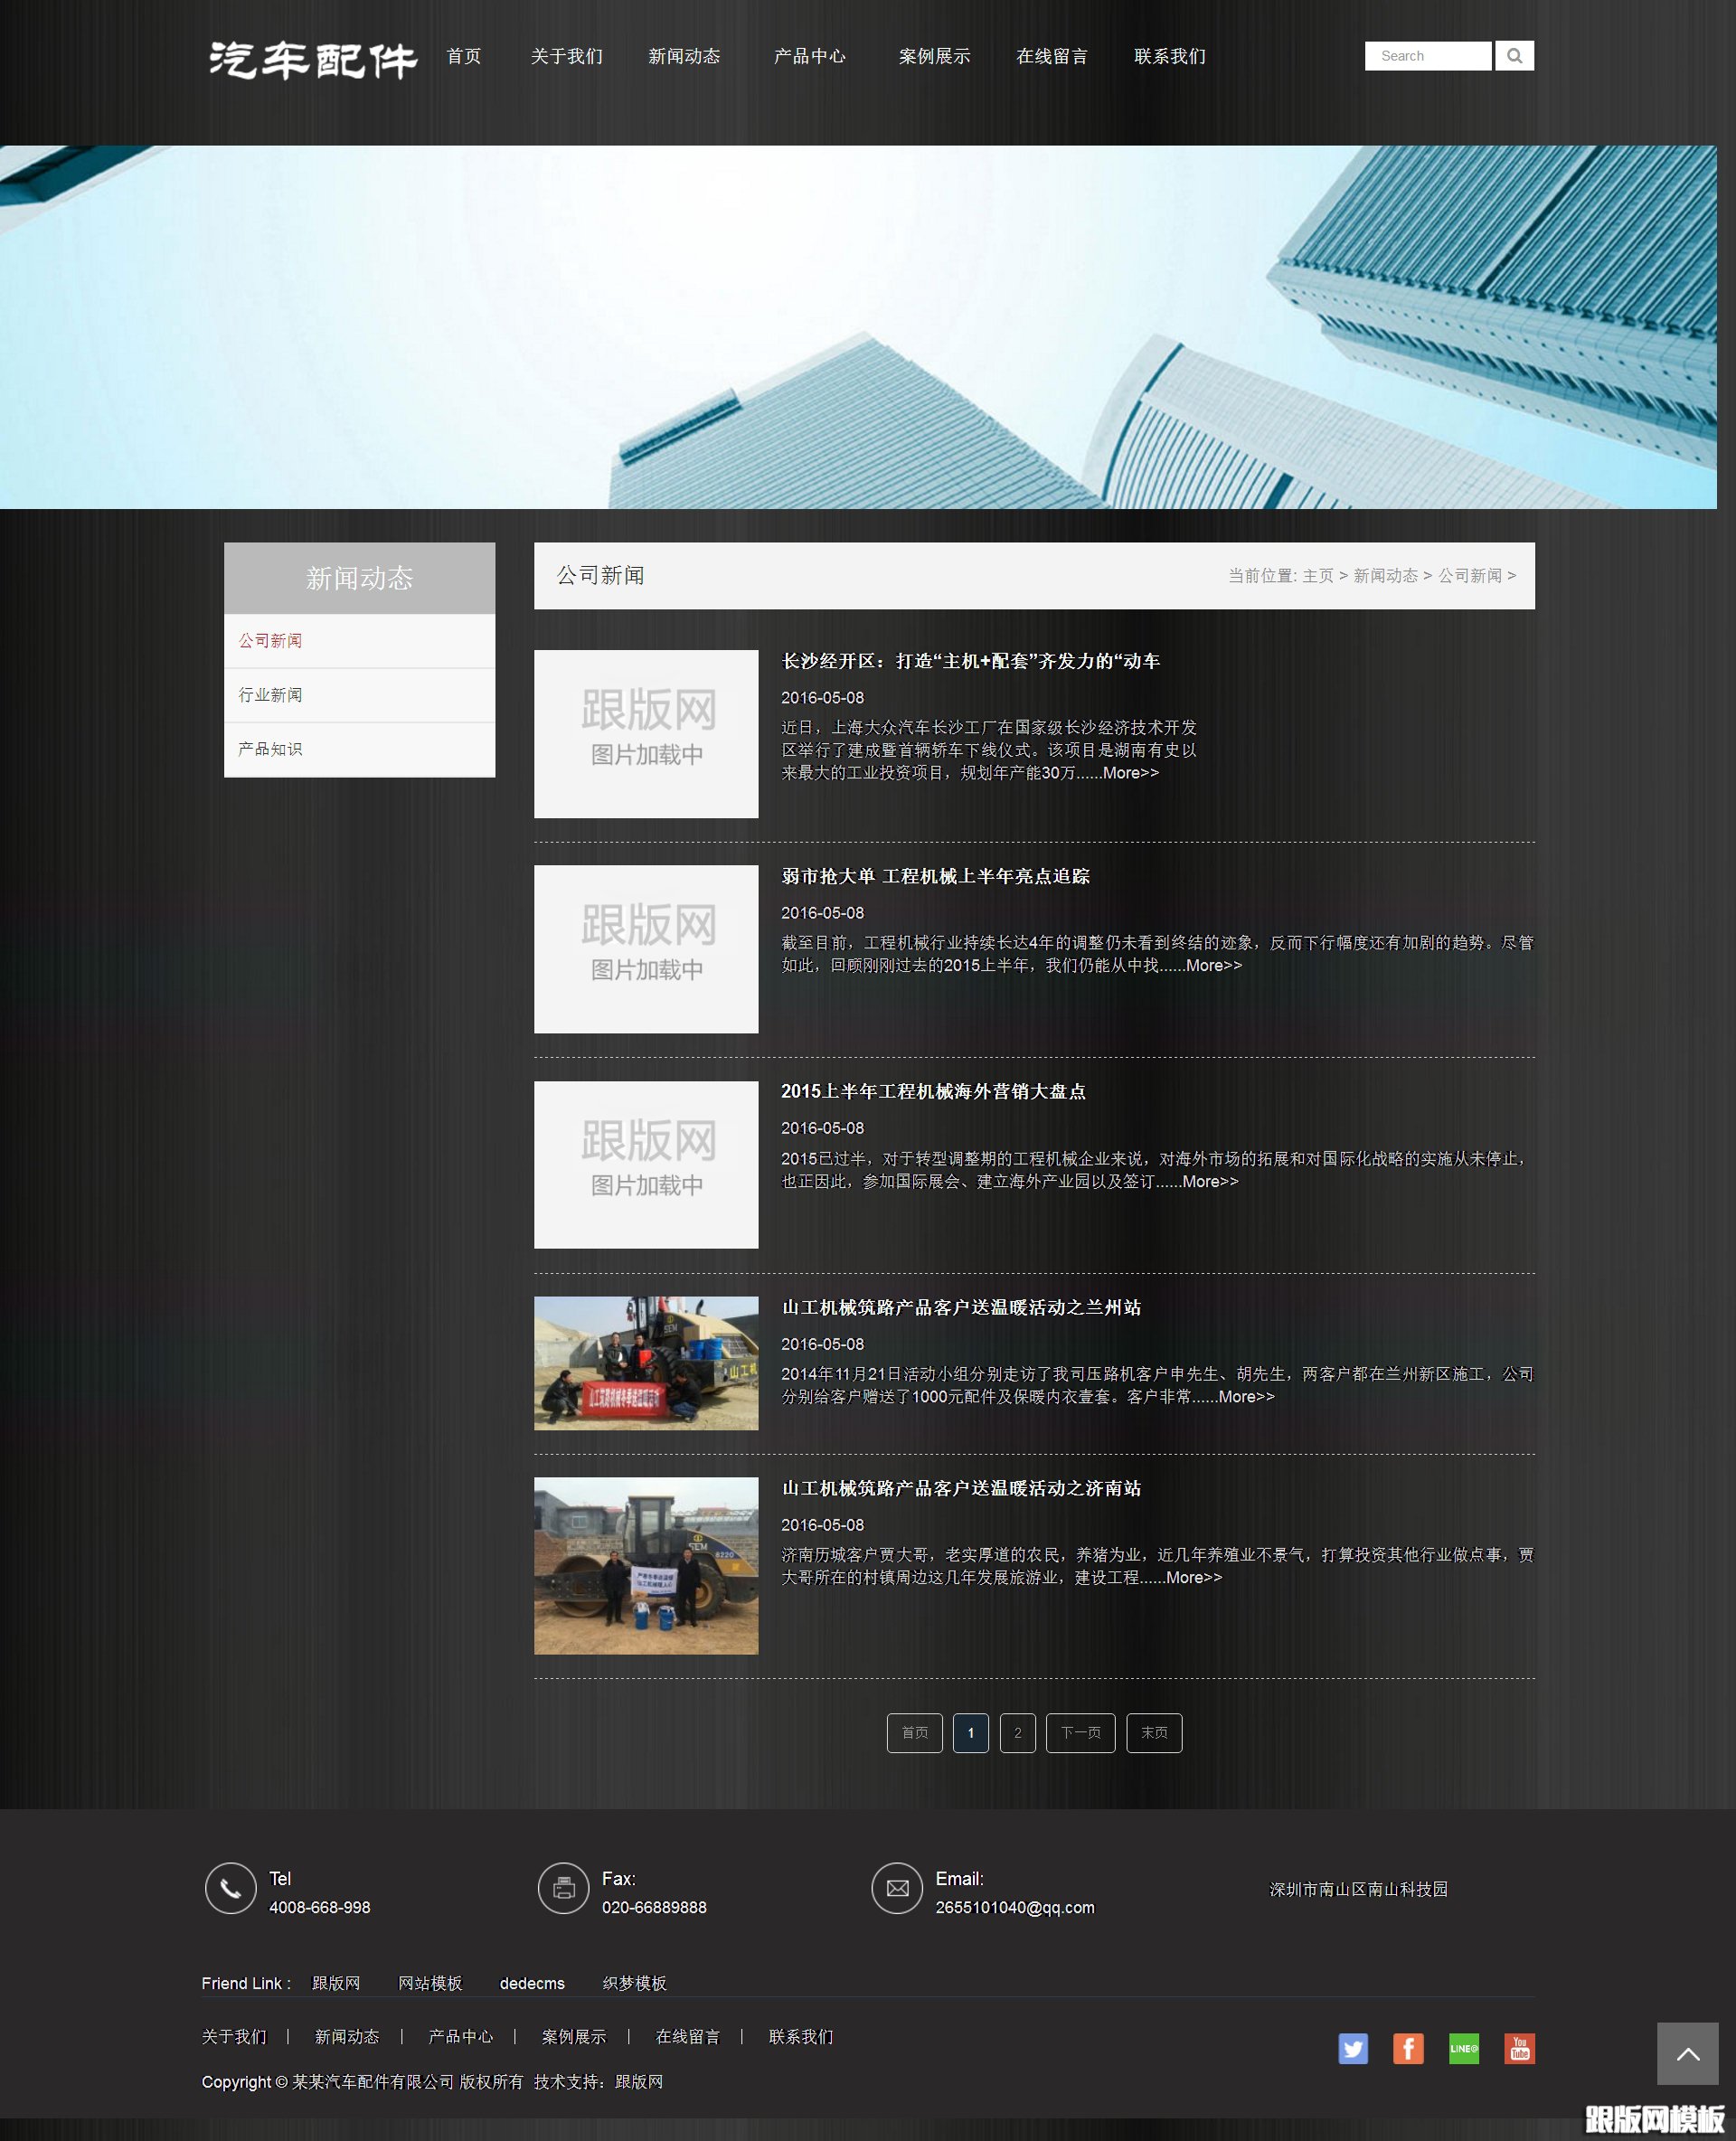Go to page 2 in pagination
Viewport: 1736px width, 2141px height.
pos(1017,1732)
